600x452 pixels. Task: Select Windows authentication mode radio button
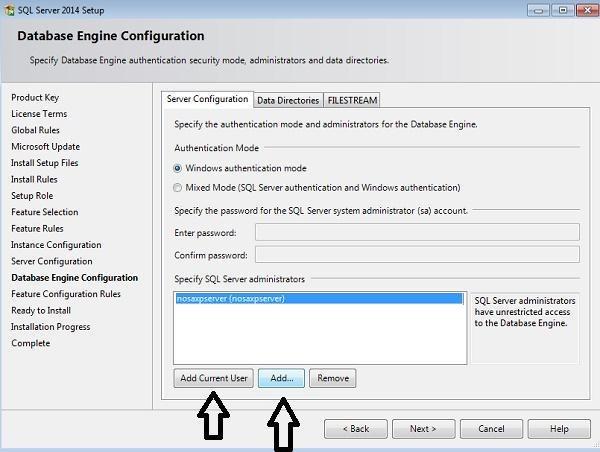tap(178, 169)
